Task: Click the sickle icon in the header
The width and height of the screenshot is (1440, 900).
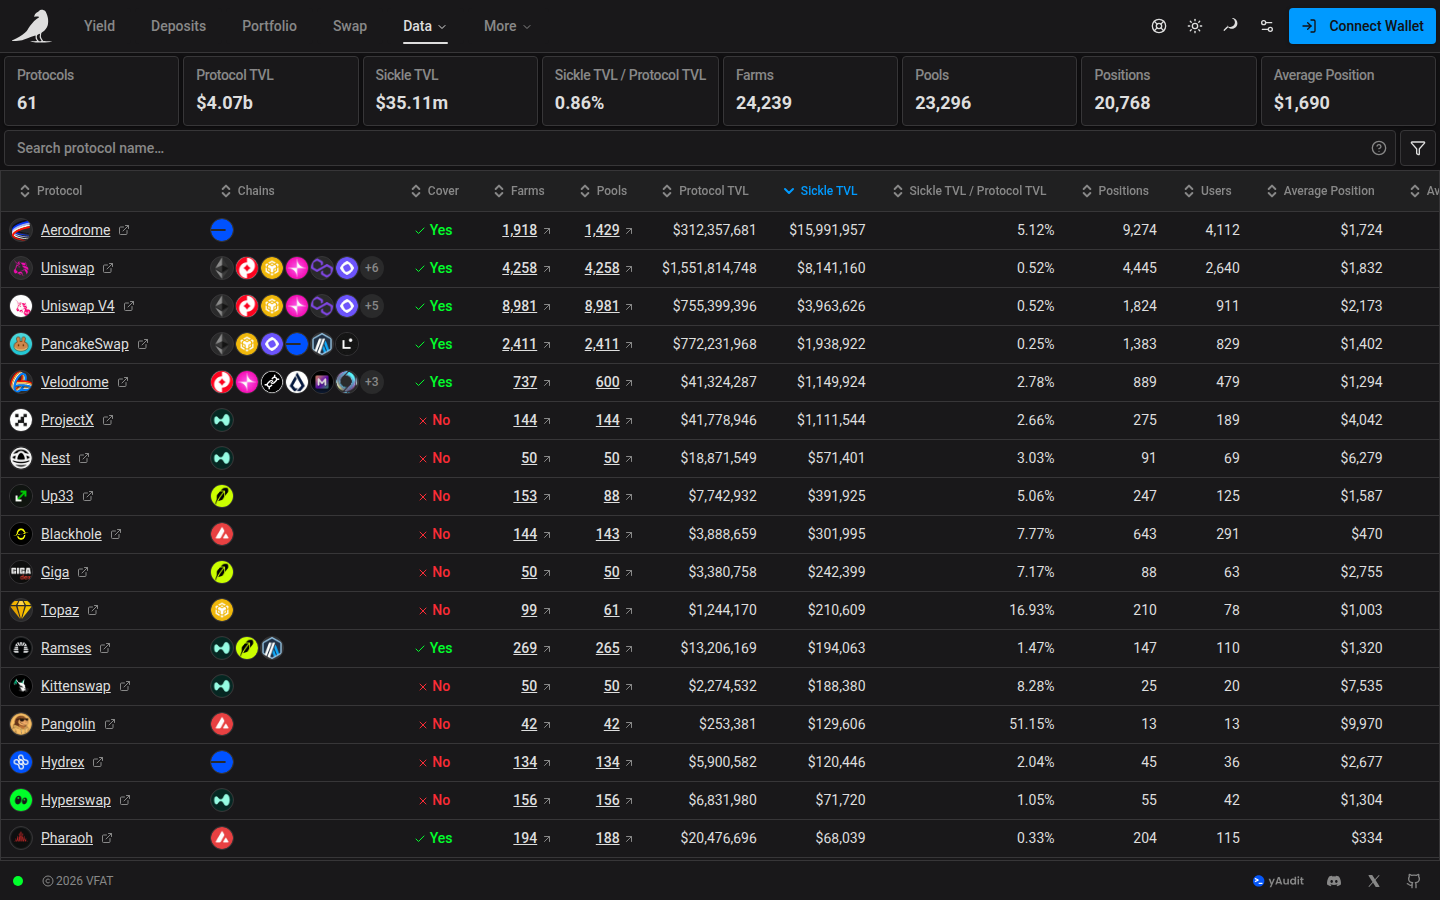Action: (x=1231, y=26)
